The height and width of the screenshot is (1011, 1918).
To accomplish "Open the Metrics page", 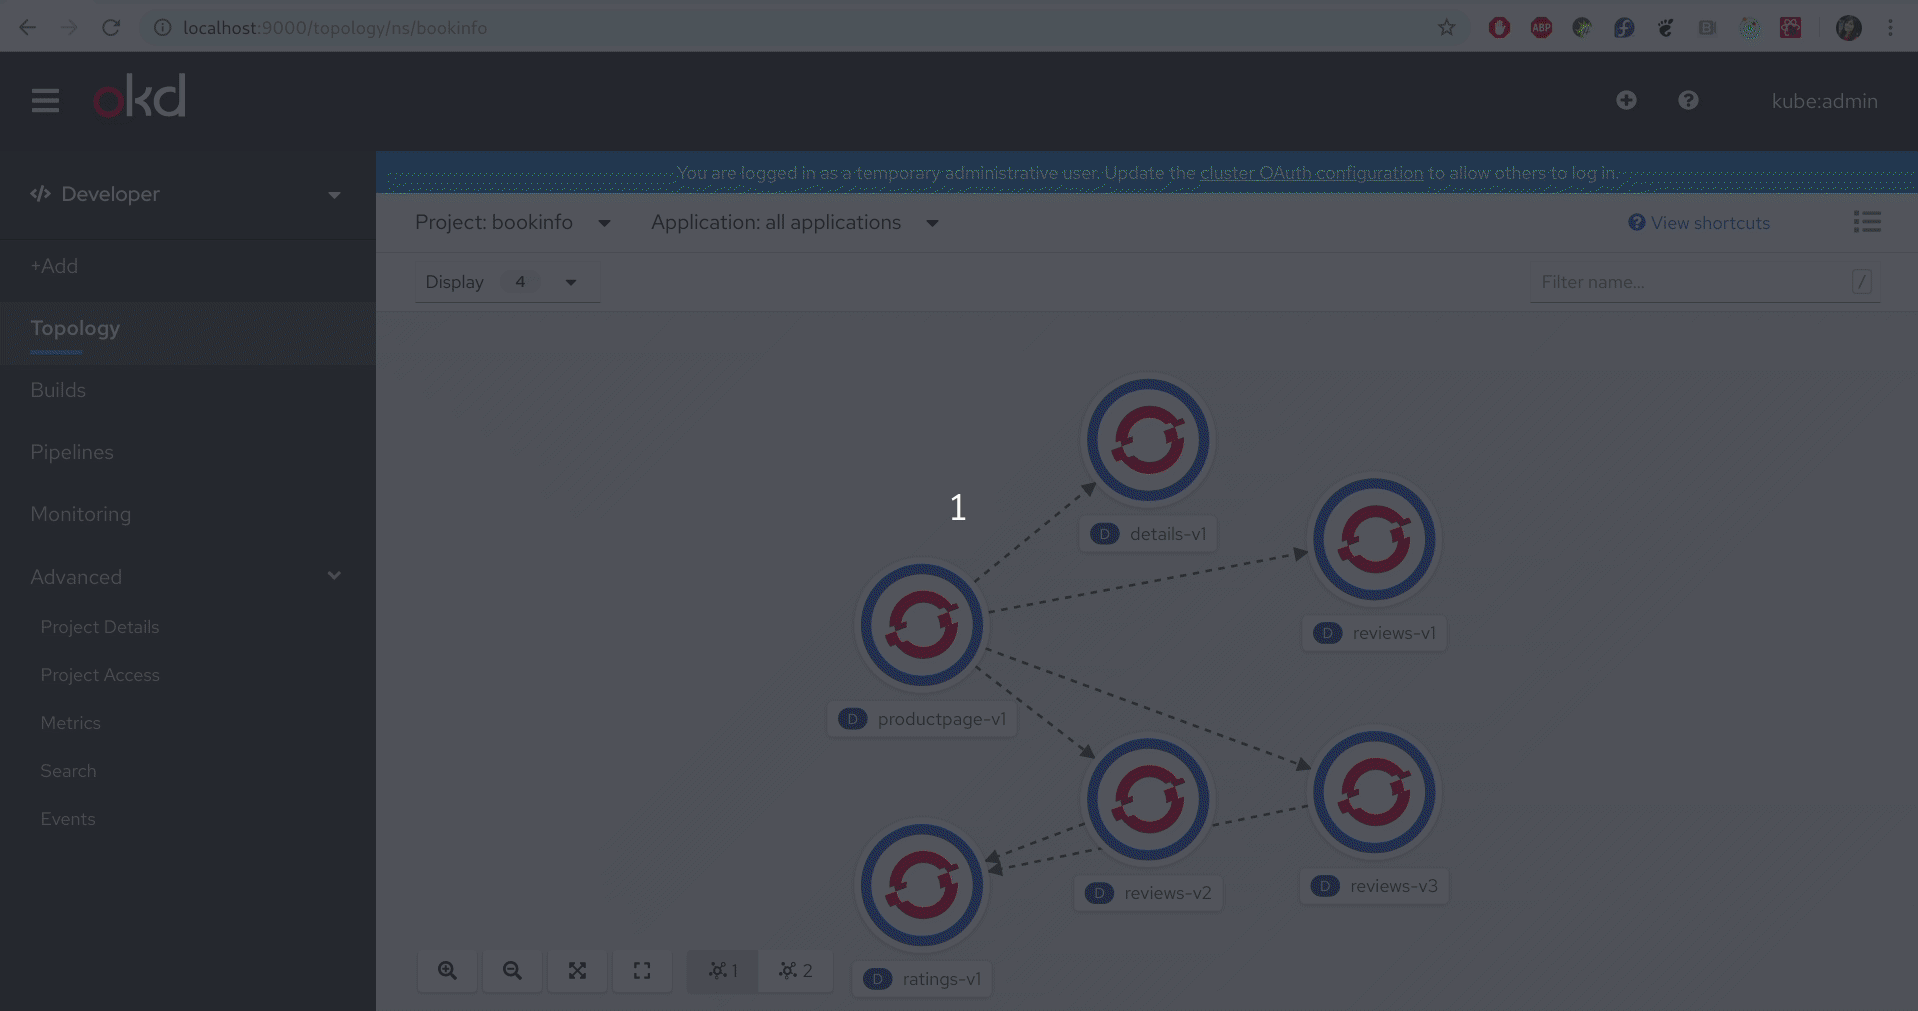I will point(70,723).
